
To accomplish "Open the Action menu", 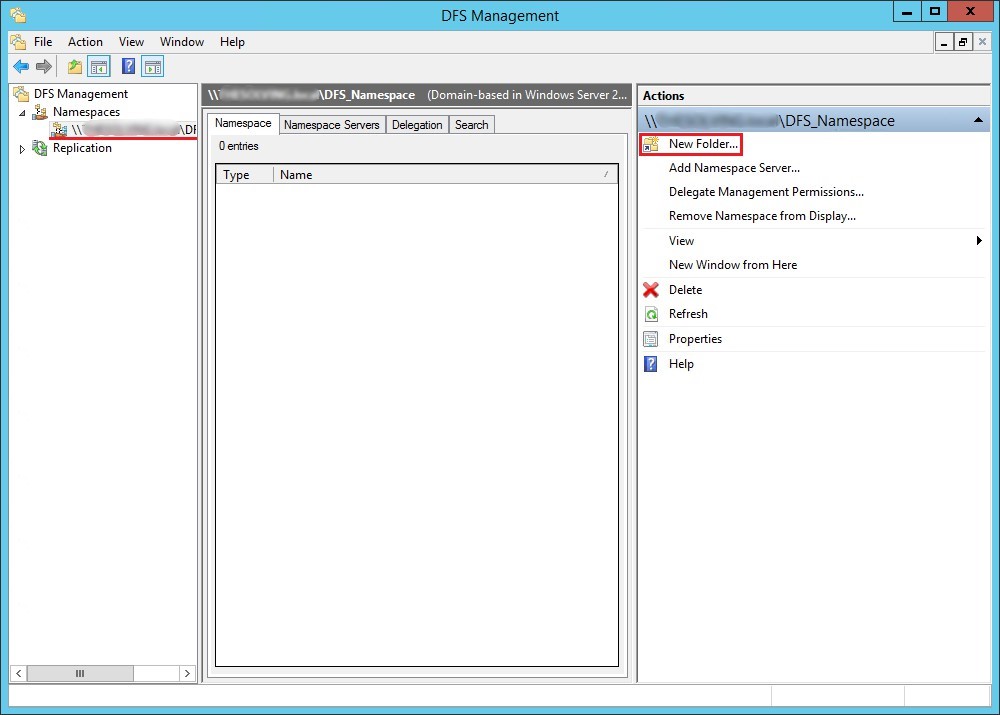I will (x=85, y=42).
